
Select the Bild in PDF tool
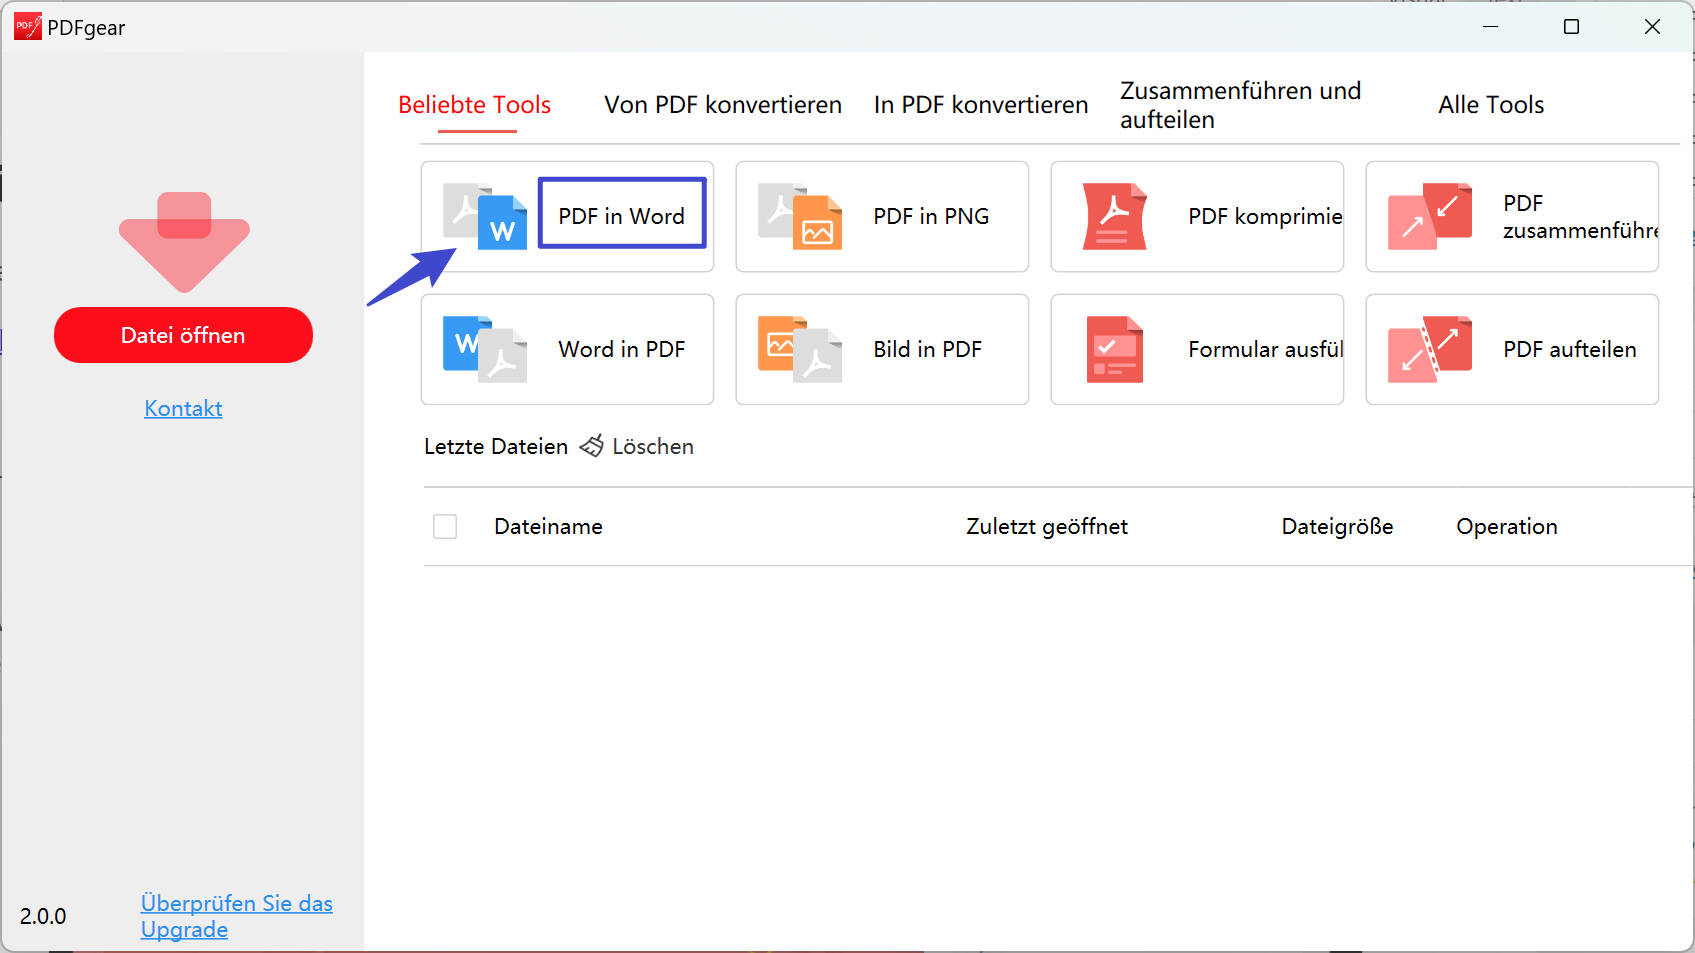pyautogui.click(x=881, y=349)
